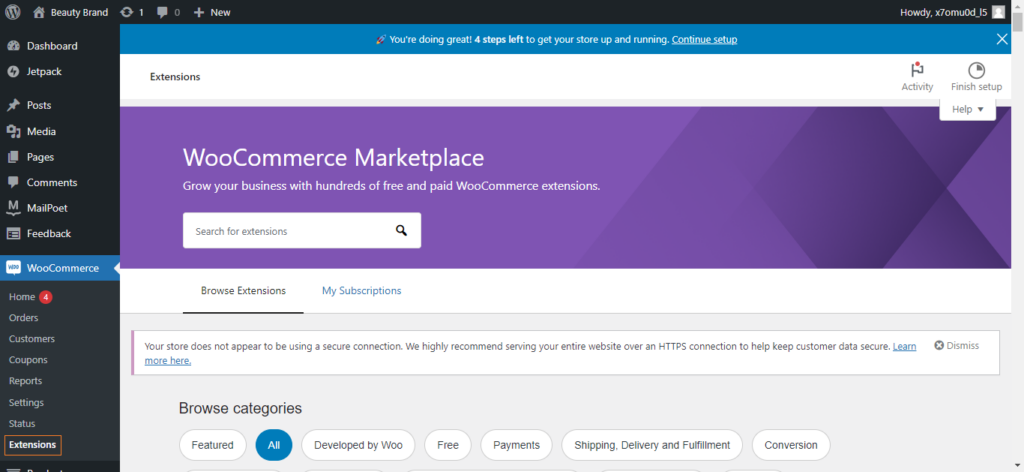Viewport: 1024px width, 472px height.
Task: Select Shipping, Delivery and Fulfillment category
Action: tap(652, 445)
